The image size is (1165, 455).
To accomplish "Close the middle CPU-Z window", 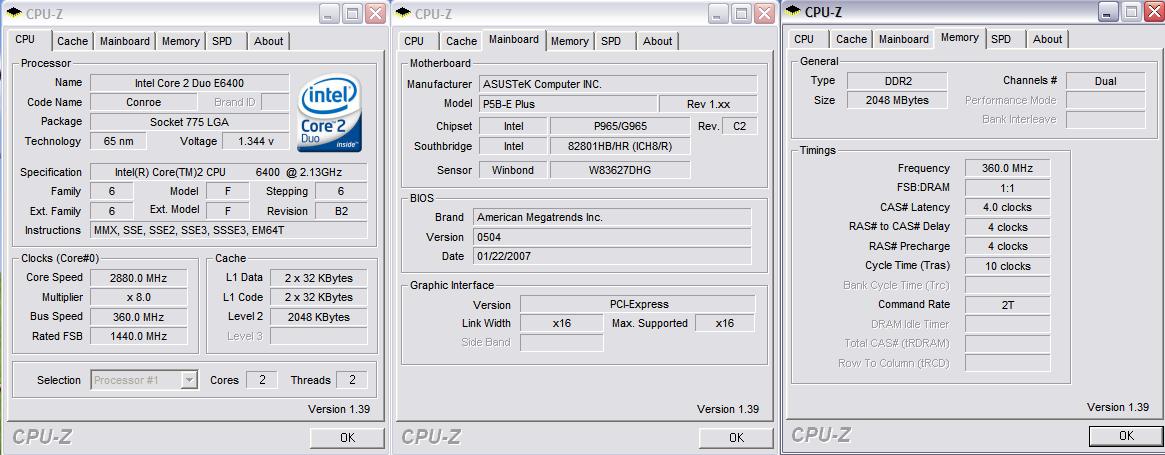I will pyautogui.click(x=765, y=13).
